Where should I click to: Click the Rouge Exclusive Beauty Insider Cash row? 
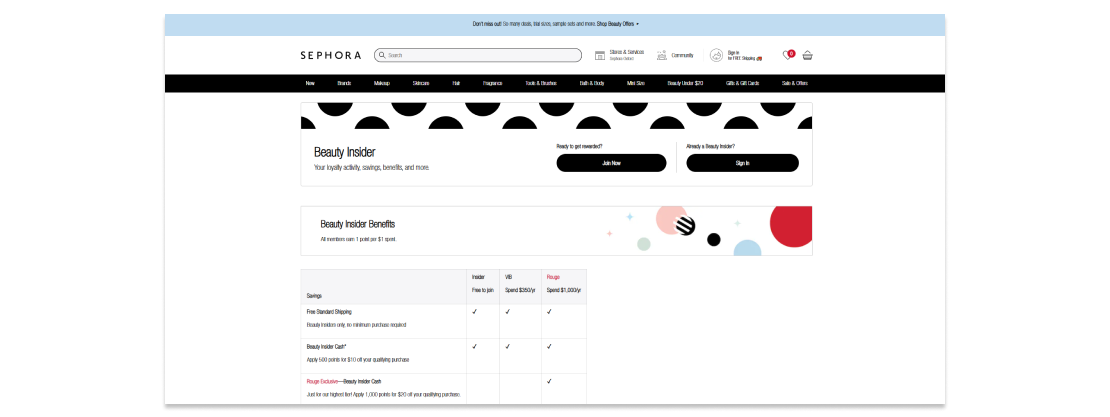pyautogui.click(x=344, y=382)
